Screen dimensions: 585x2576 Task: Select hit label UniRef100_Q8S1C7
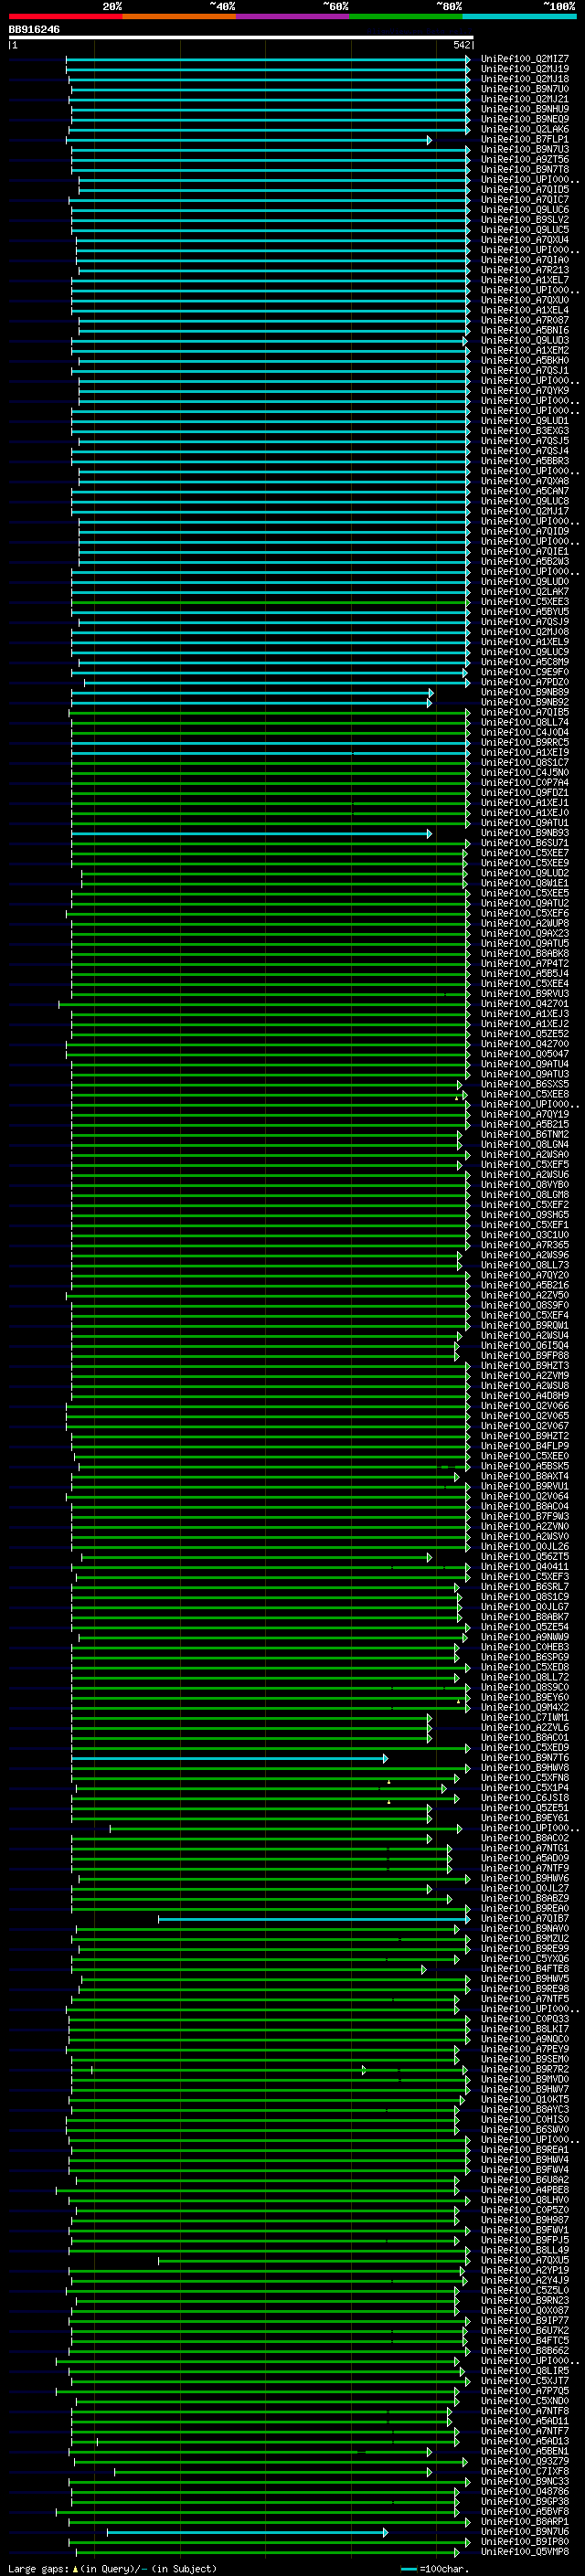(525, 763)
